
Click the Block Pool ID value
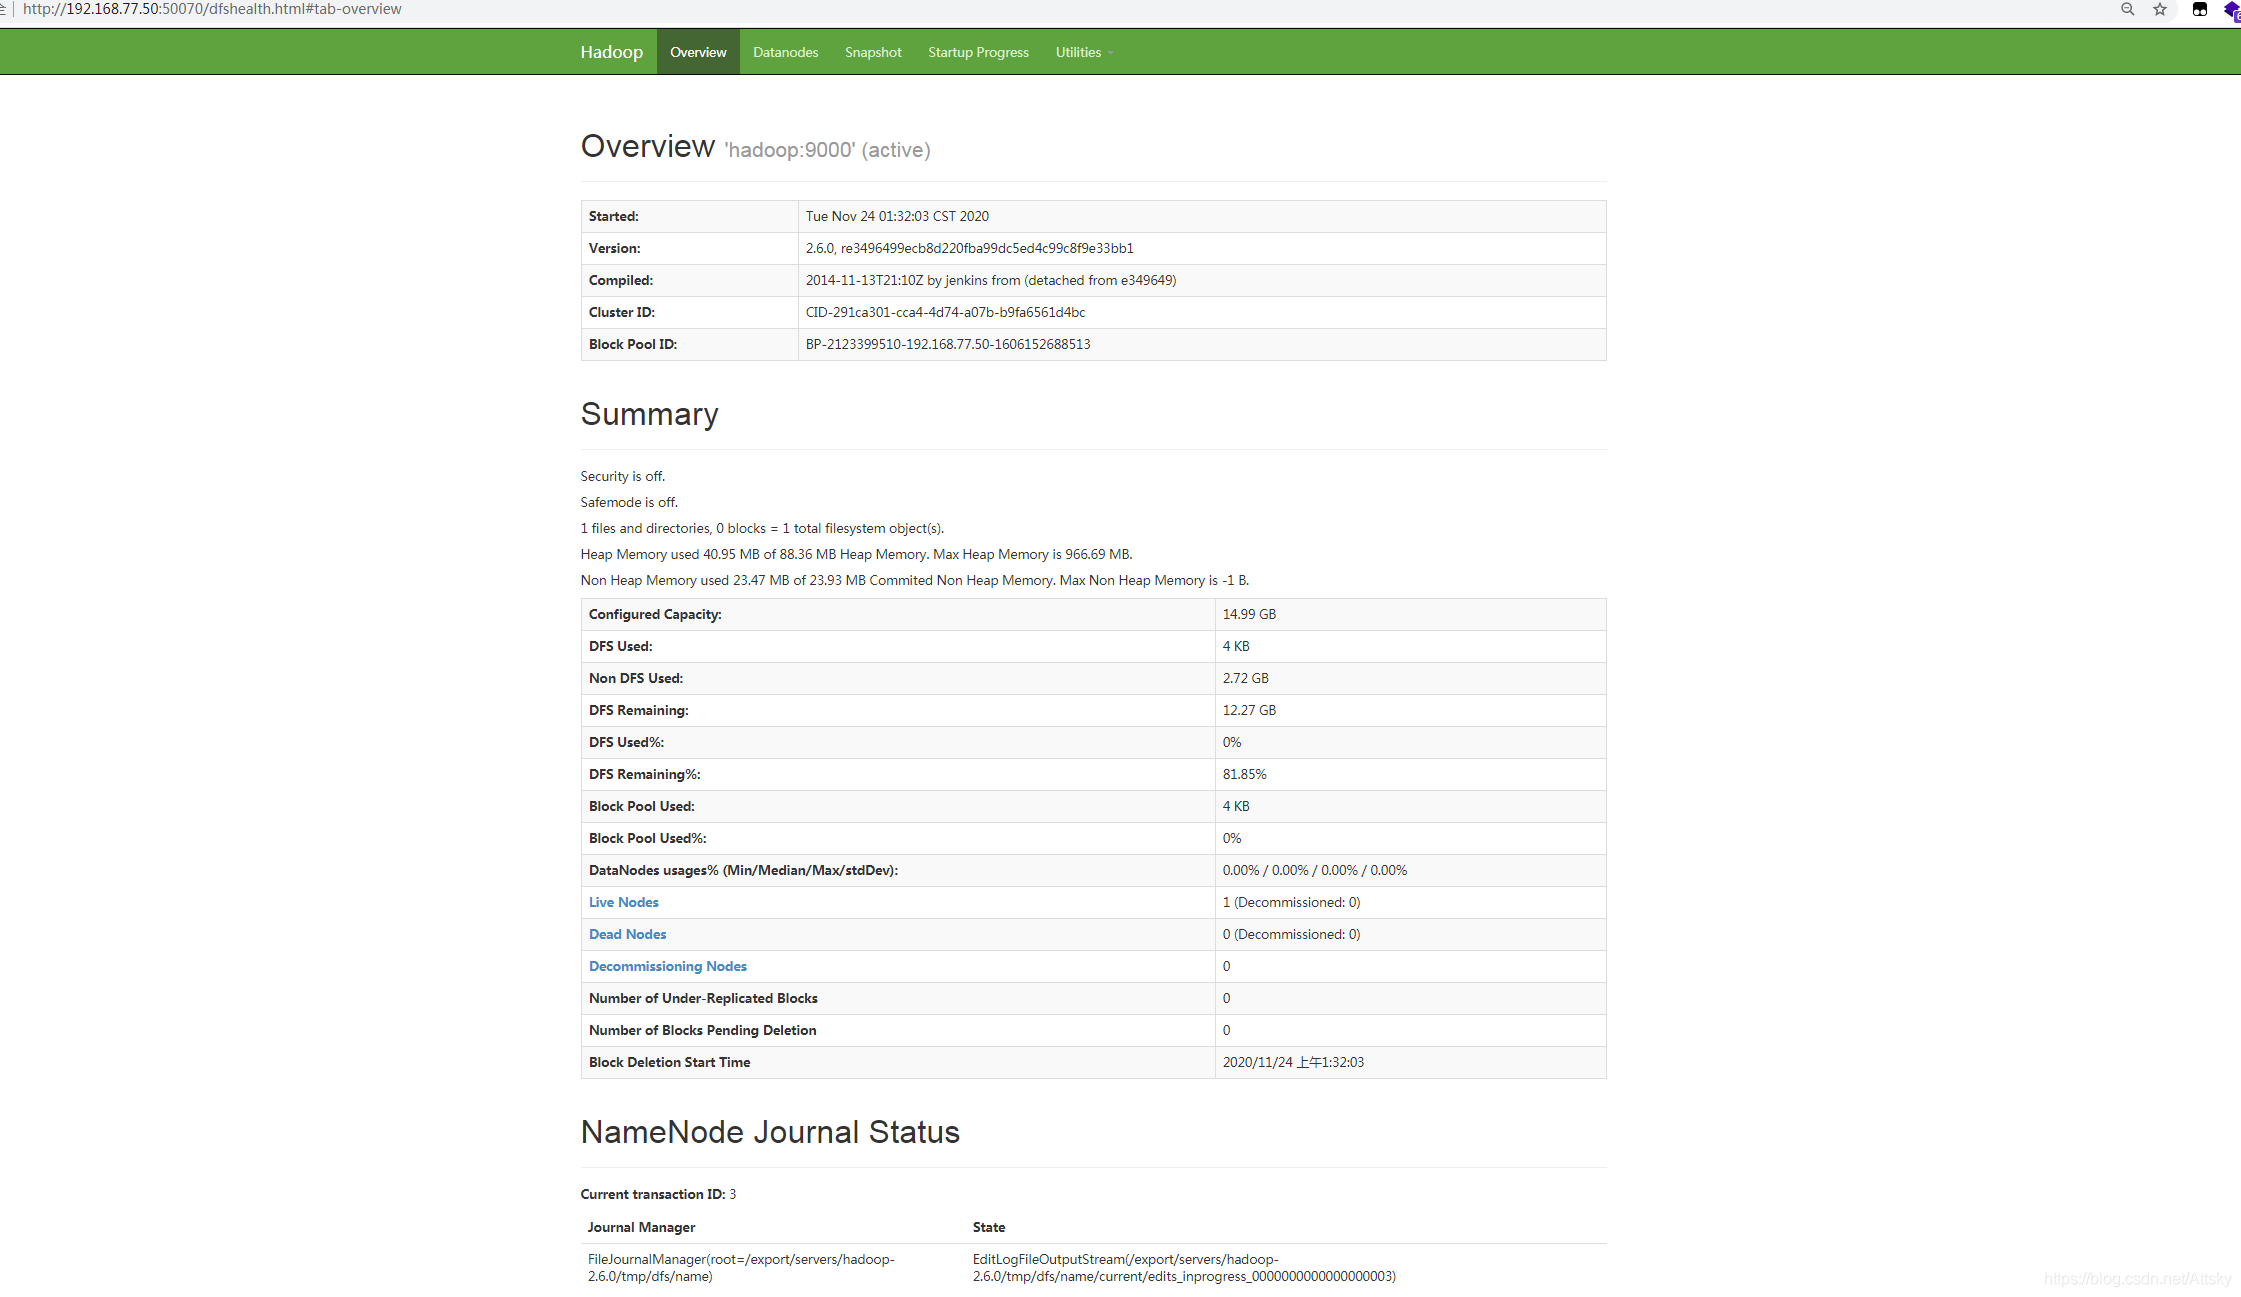click(947, 344)
